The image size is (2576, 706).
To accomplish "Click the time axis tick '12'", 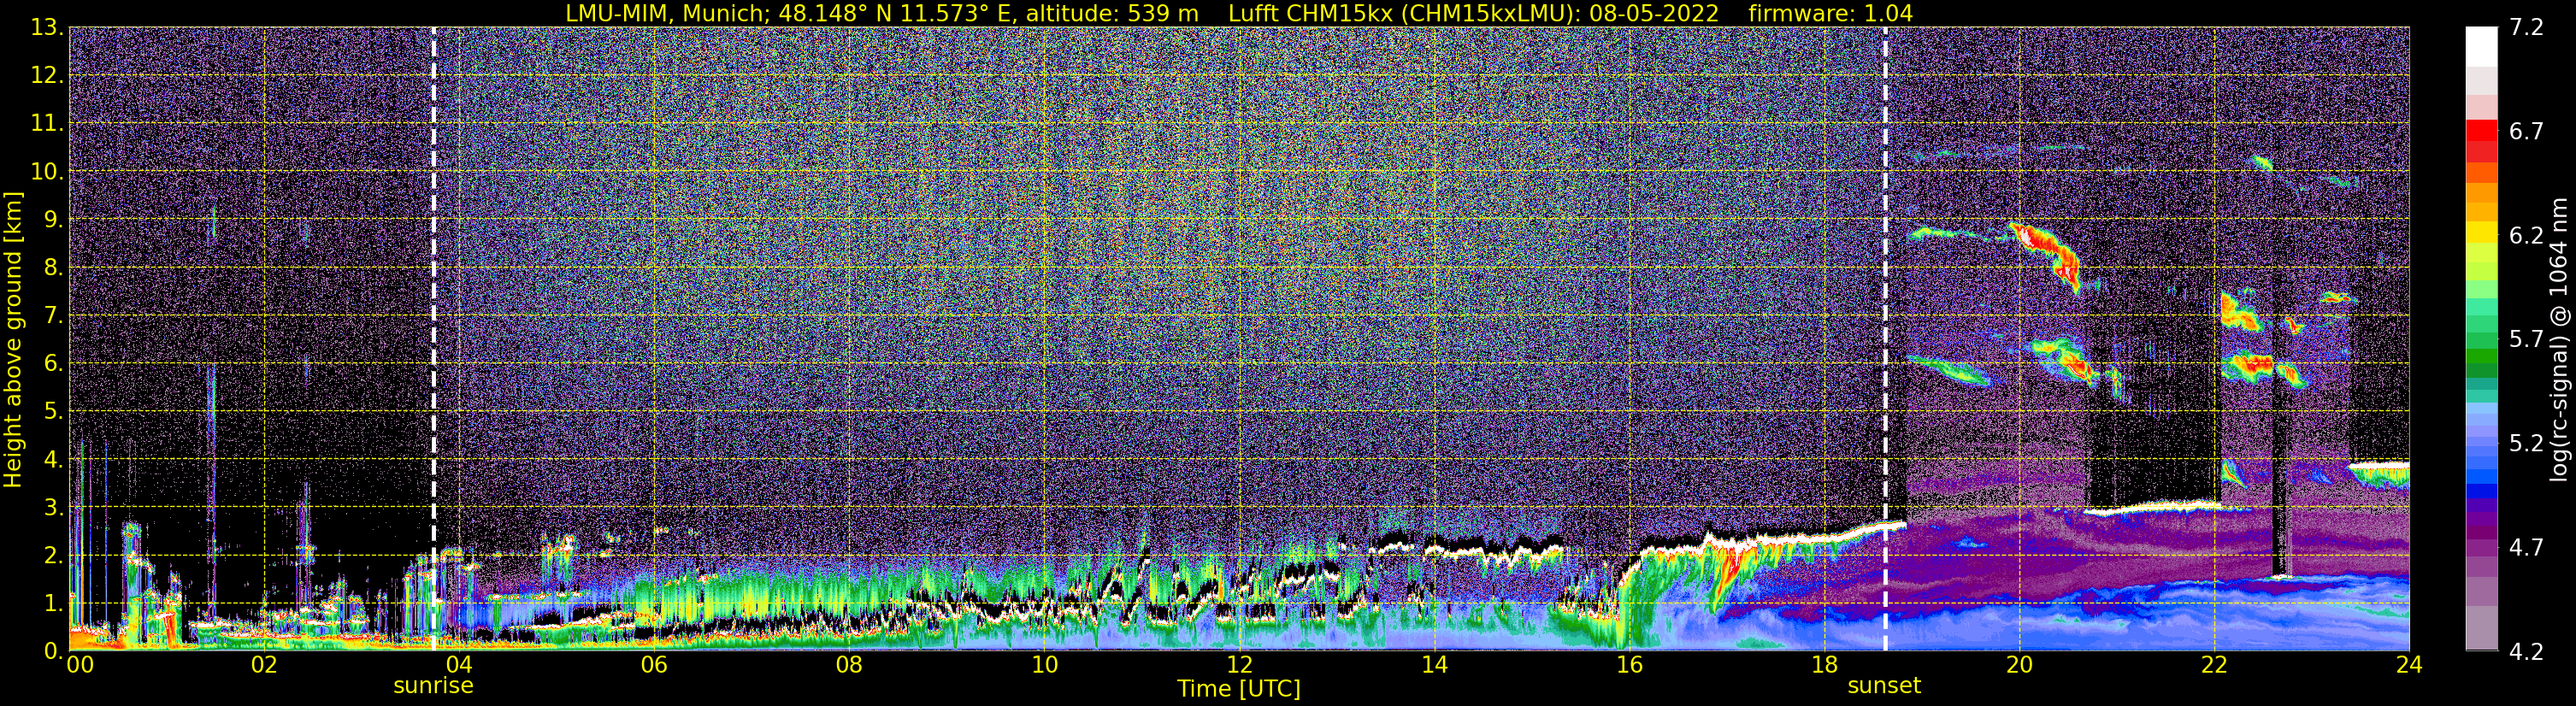I will pyautogui.click(x=1239, y=665).
